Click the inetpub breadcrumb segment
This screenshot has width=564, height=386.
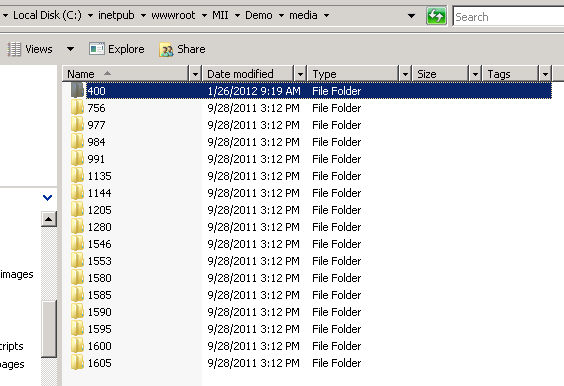[116, 15]
